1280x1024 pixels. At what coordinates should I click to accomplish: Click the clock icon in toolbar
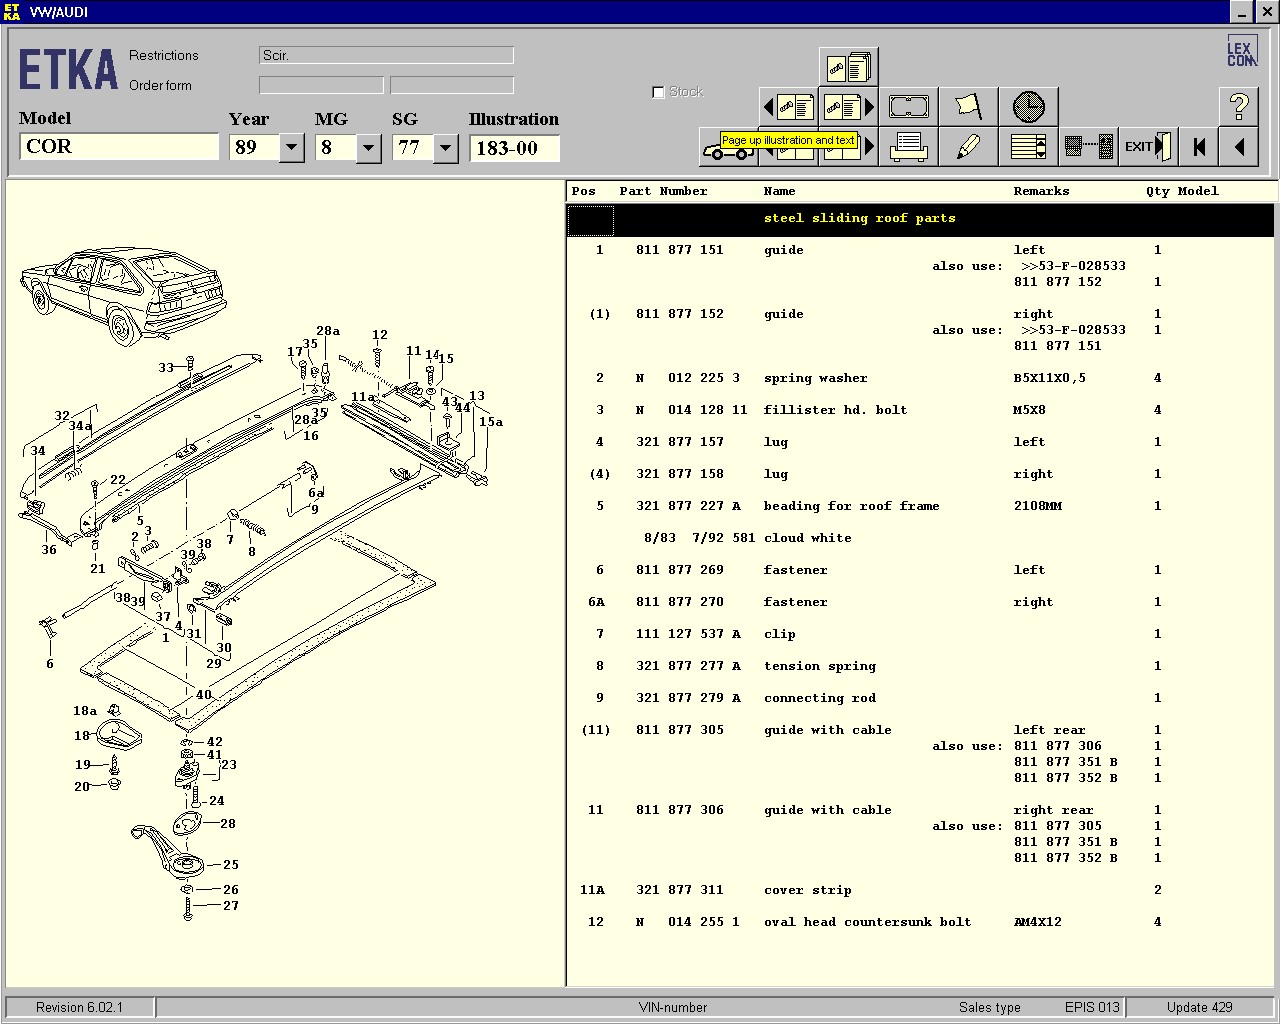click(x=1028, y=106)
